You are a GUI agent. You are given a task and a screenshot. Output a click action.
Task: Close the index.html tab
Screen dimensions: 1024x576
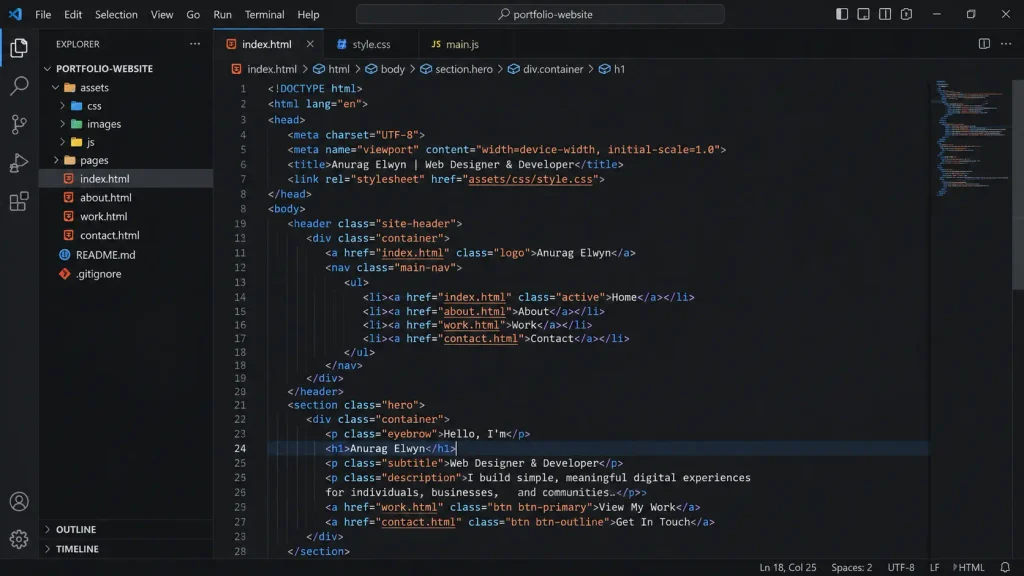pyautogui.click(x=310, y=44)
